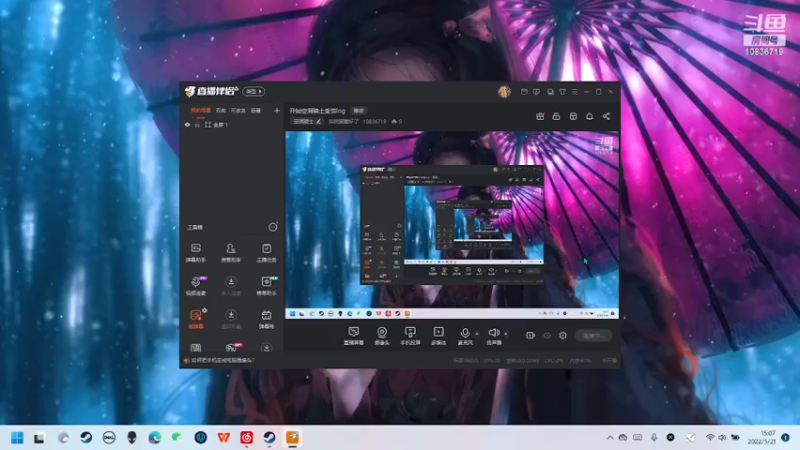Toggle the room lock icon
This screenshot has width=800, height=450.
[x=556, y=116]
